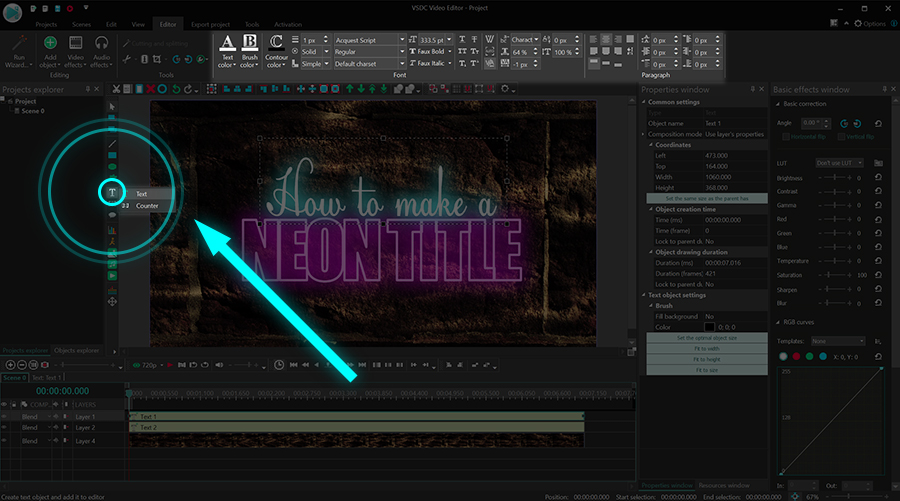The height and width of the screenshot is (501, 900).
Task: Open the Video effects menu
Action: [x=76, y=51]
